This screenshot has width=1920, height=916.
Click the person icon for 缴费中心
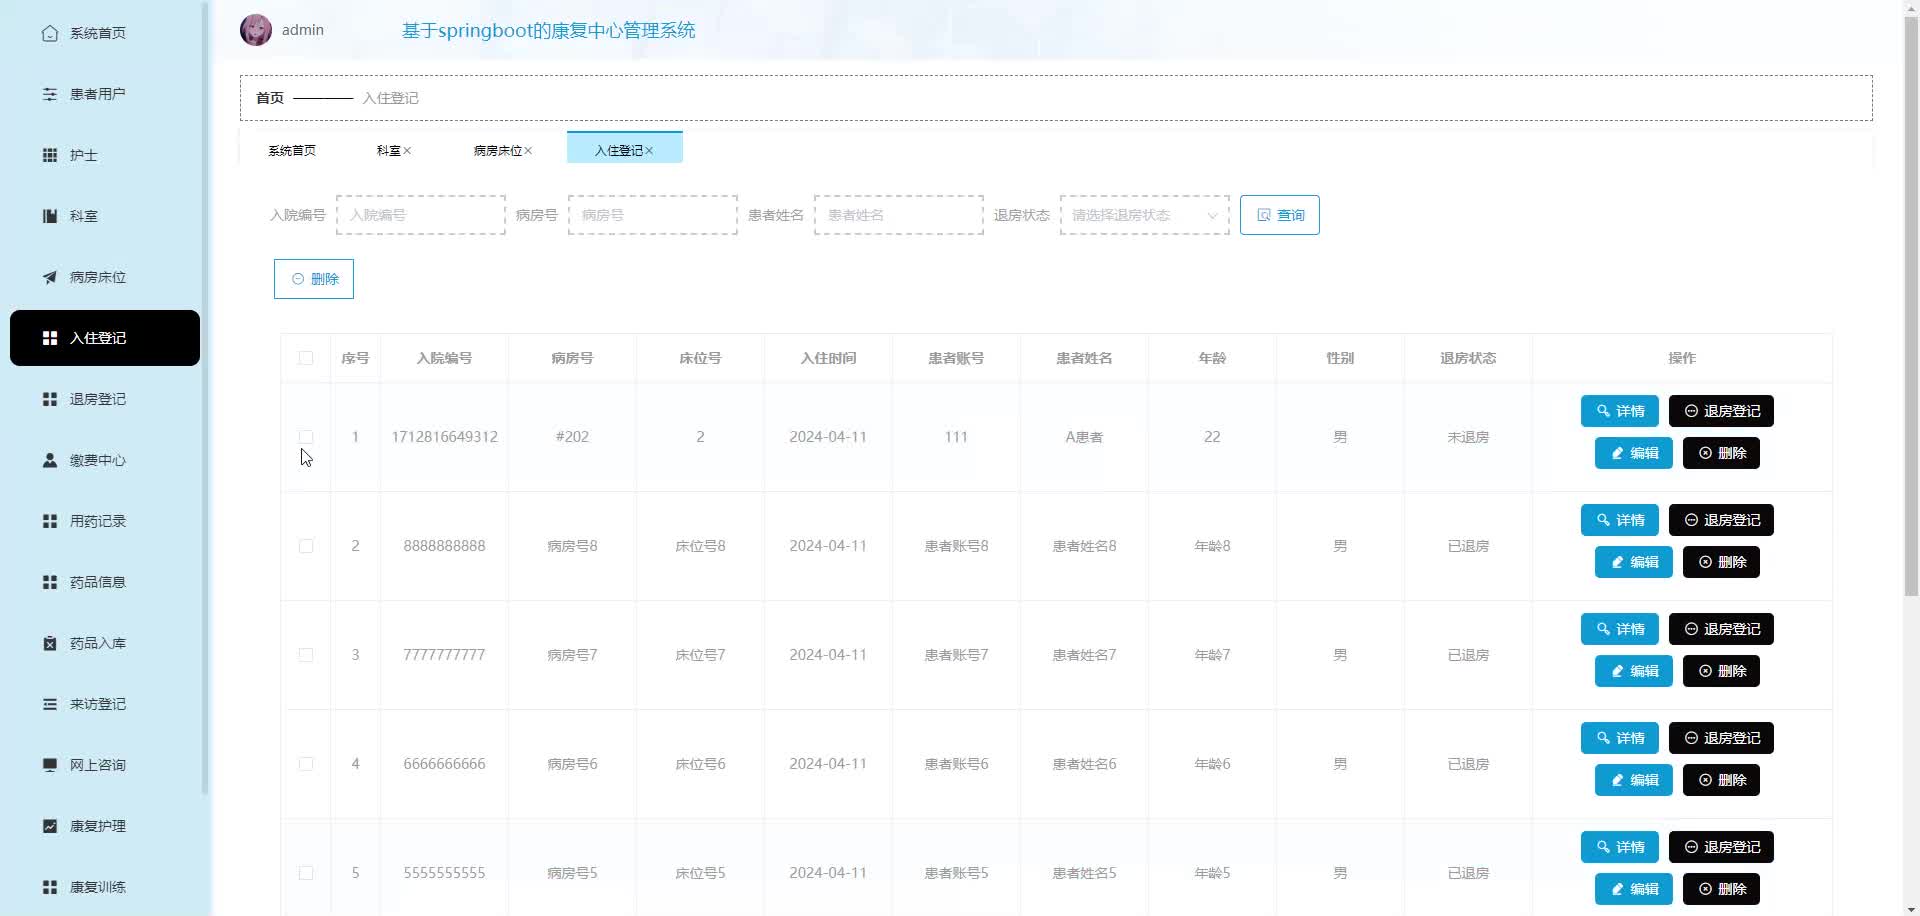coord(50,460)
